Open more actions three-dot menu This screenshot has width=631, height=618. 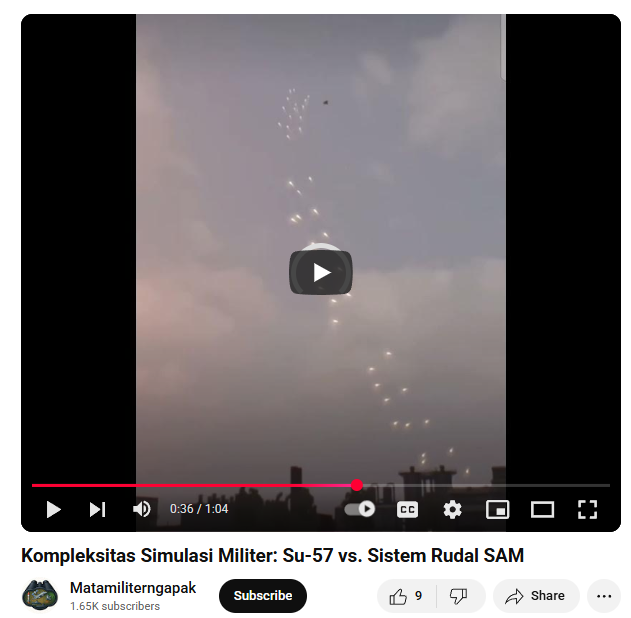pyautogui.click(x=604, y=596)
